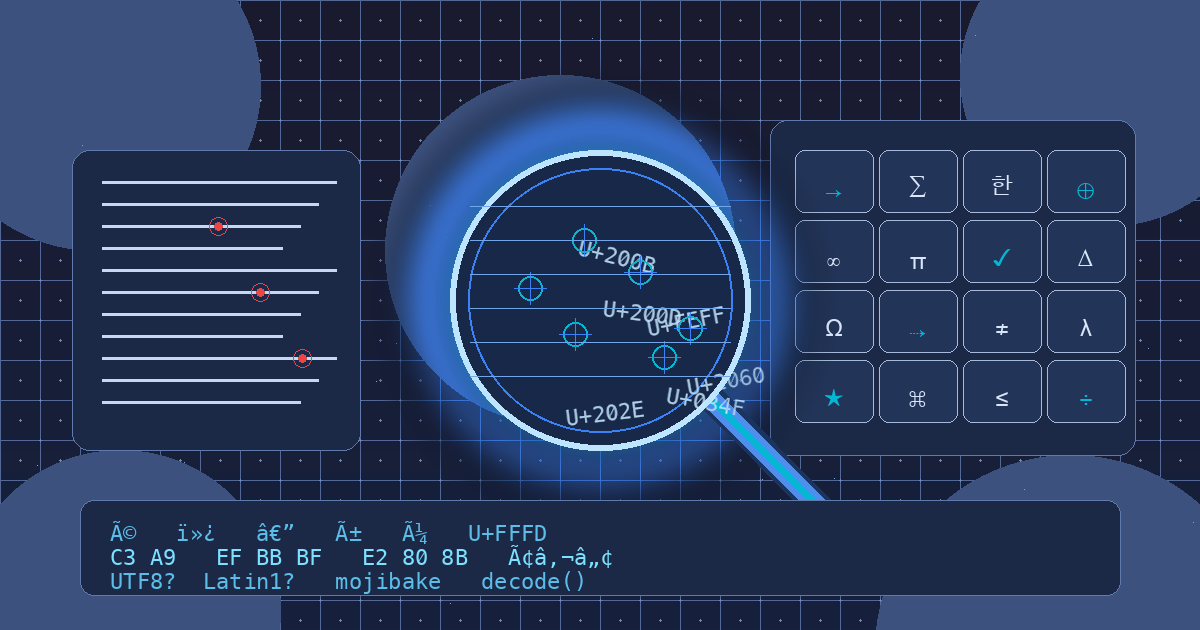Click the circled plus symbol tile

click(x=1086, y=182)
